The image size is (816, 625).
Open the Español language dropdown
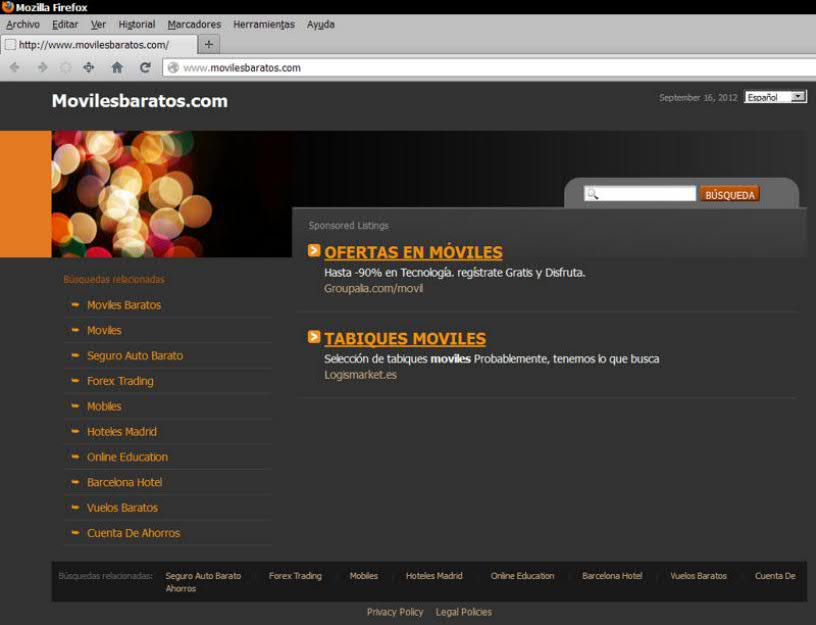pyautogui.click(x=775, y=97)
